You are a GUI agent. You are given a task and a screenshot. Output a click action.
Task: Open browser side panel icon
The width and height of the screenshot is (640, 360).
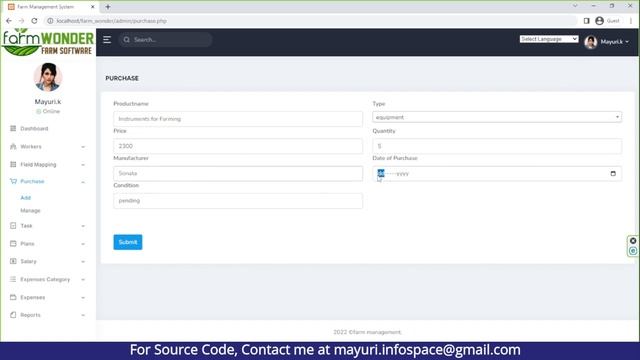click(587, 21)
